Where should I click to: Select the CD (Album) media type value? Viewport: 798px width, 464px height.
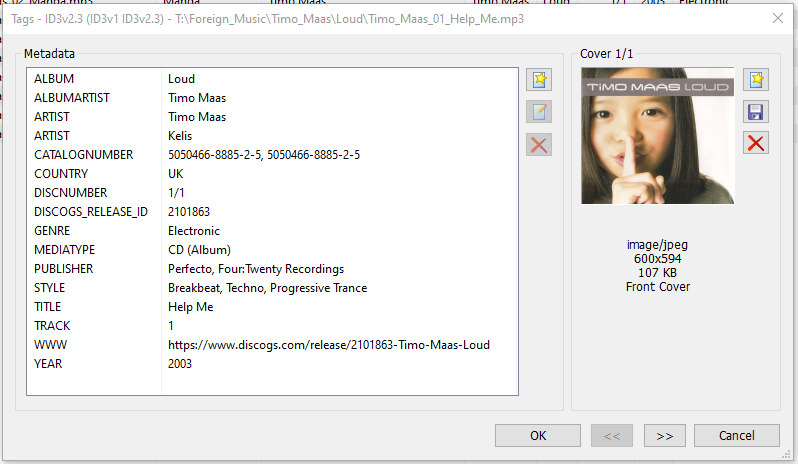coord(200,250)
